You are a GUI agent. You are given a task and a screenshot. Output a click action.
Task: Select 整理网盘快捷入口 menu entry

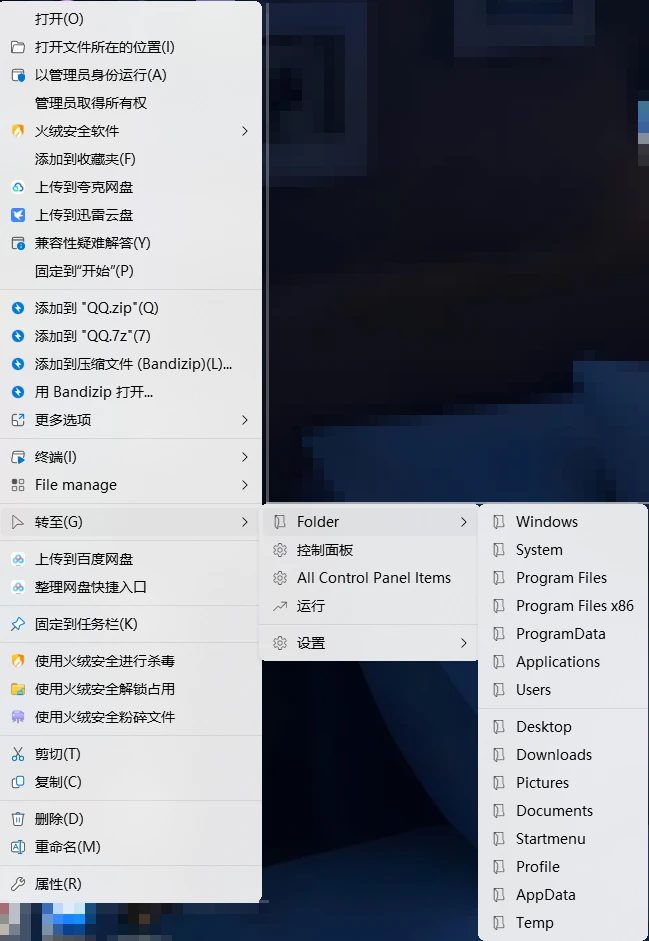tap(131, 587)
